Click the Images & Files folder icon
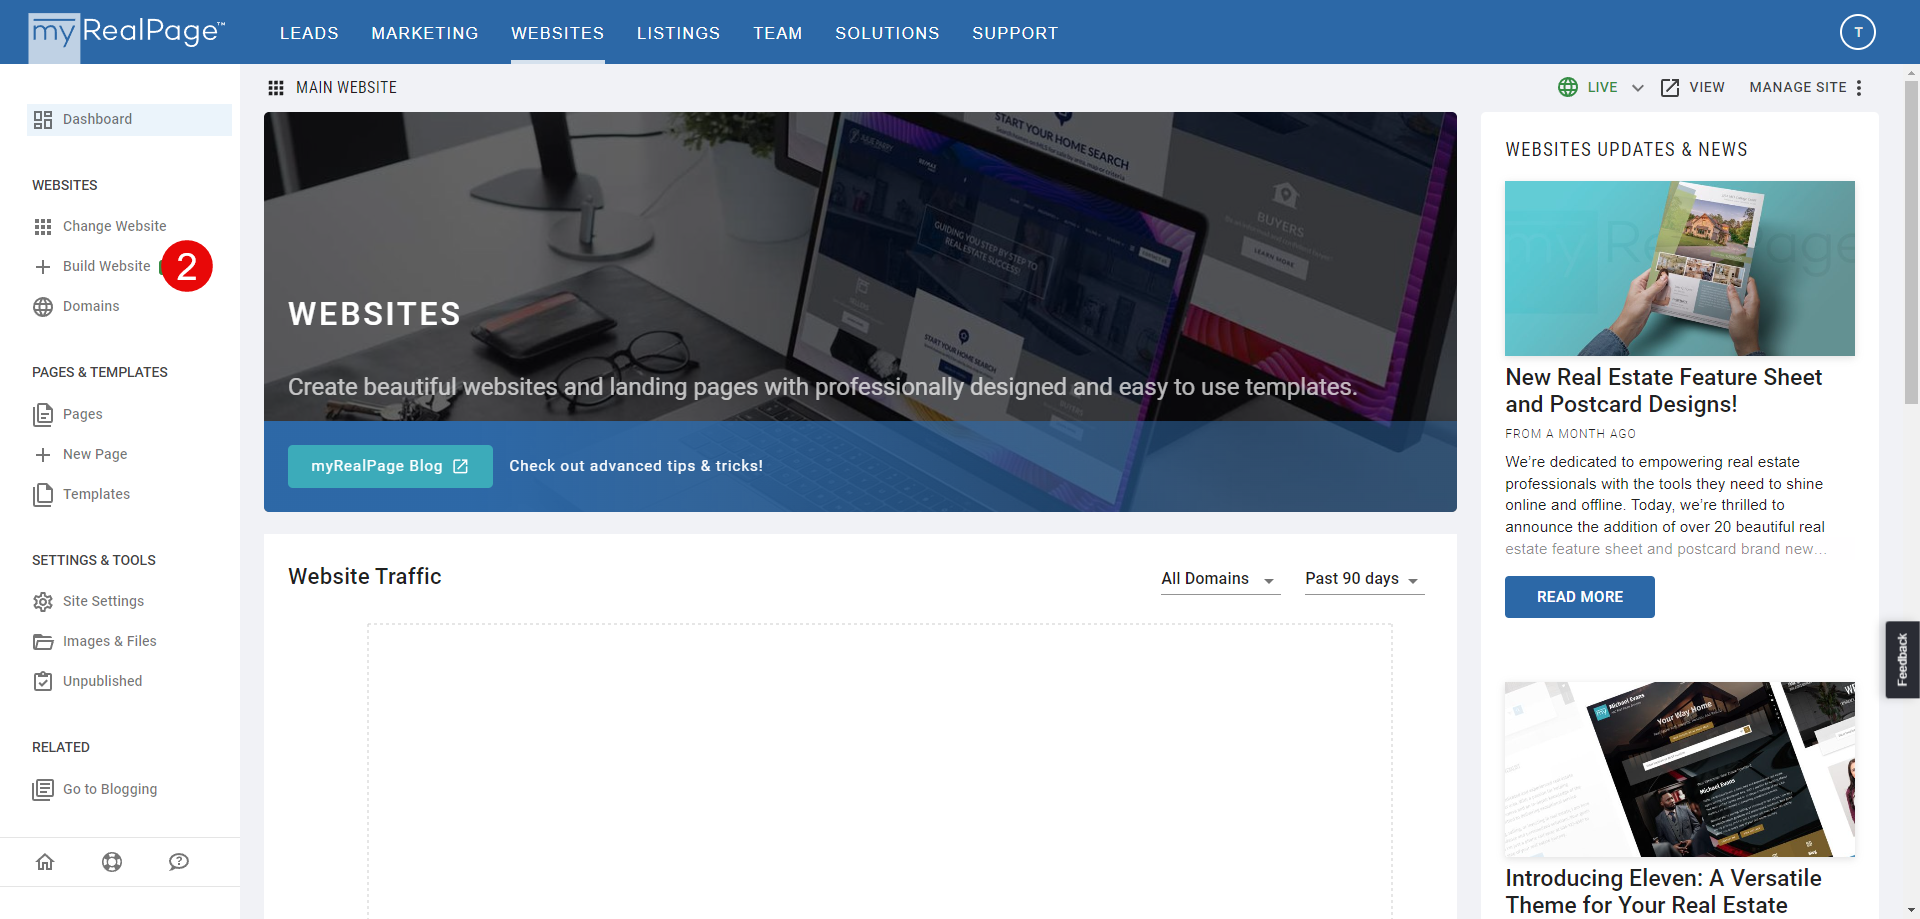Screen dimensions: 1920x919 [x=43, y=642]
